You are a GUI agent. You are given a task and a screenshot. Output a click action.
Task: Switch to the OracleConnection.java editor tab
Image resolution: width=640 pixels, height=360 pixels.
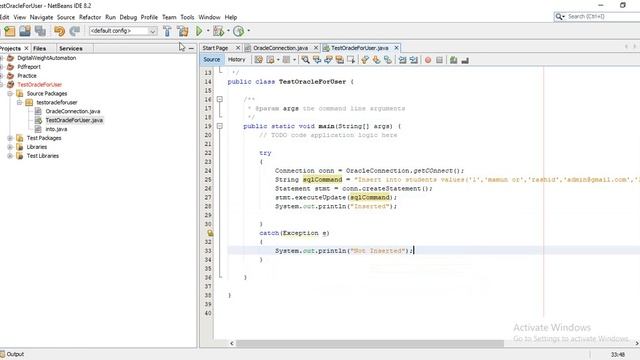[280, 48]
